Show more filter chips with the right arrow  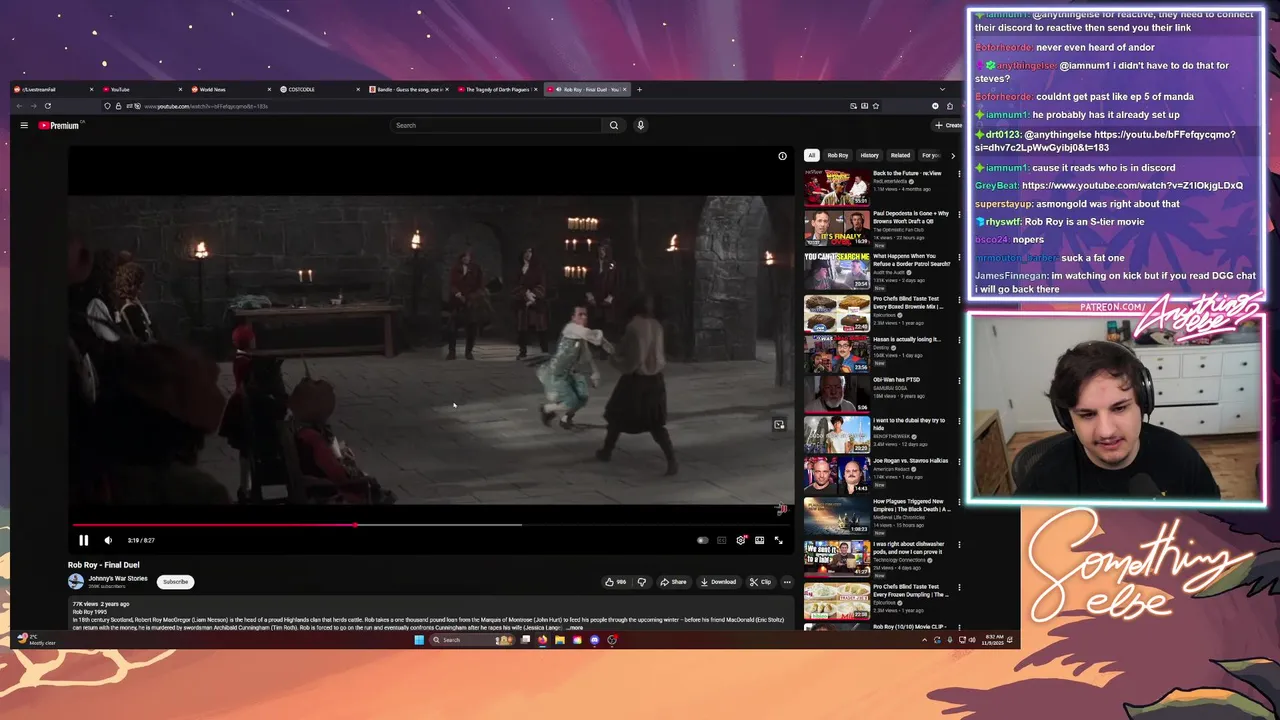952,155
